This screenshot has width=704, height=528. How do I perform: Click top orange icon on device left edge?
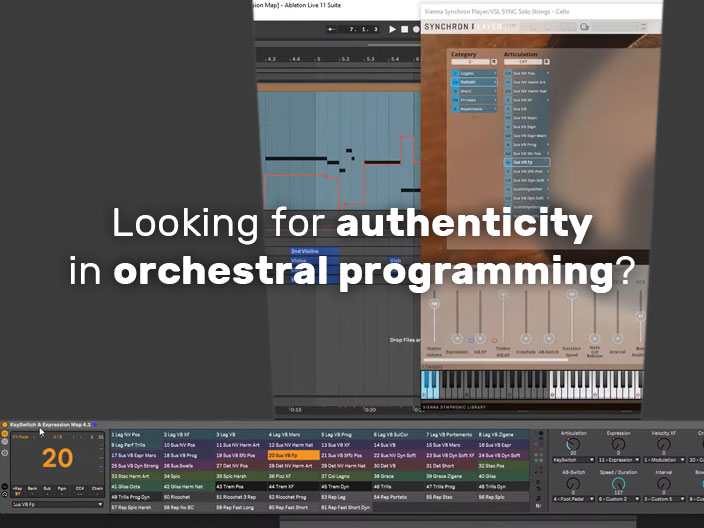pos(4,434)
